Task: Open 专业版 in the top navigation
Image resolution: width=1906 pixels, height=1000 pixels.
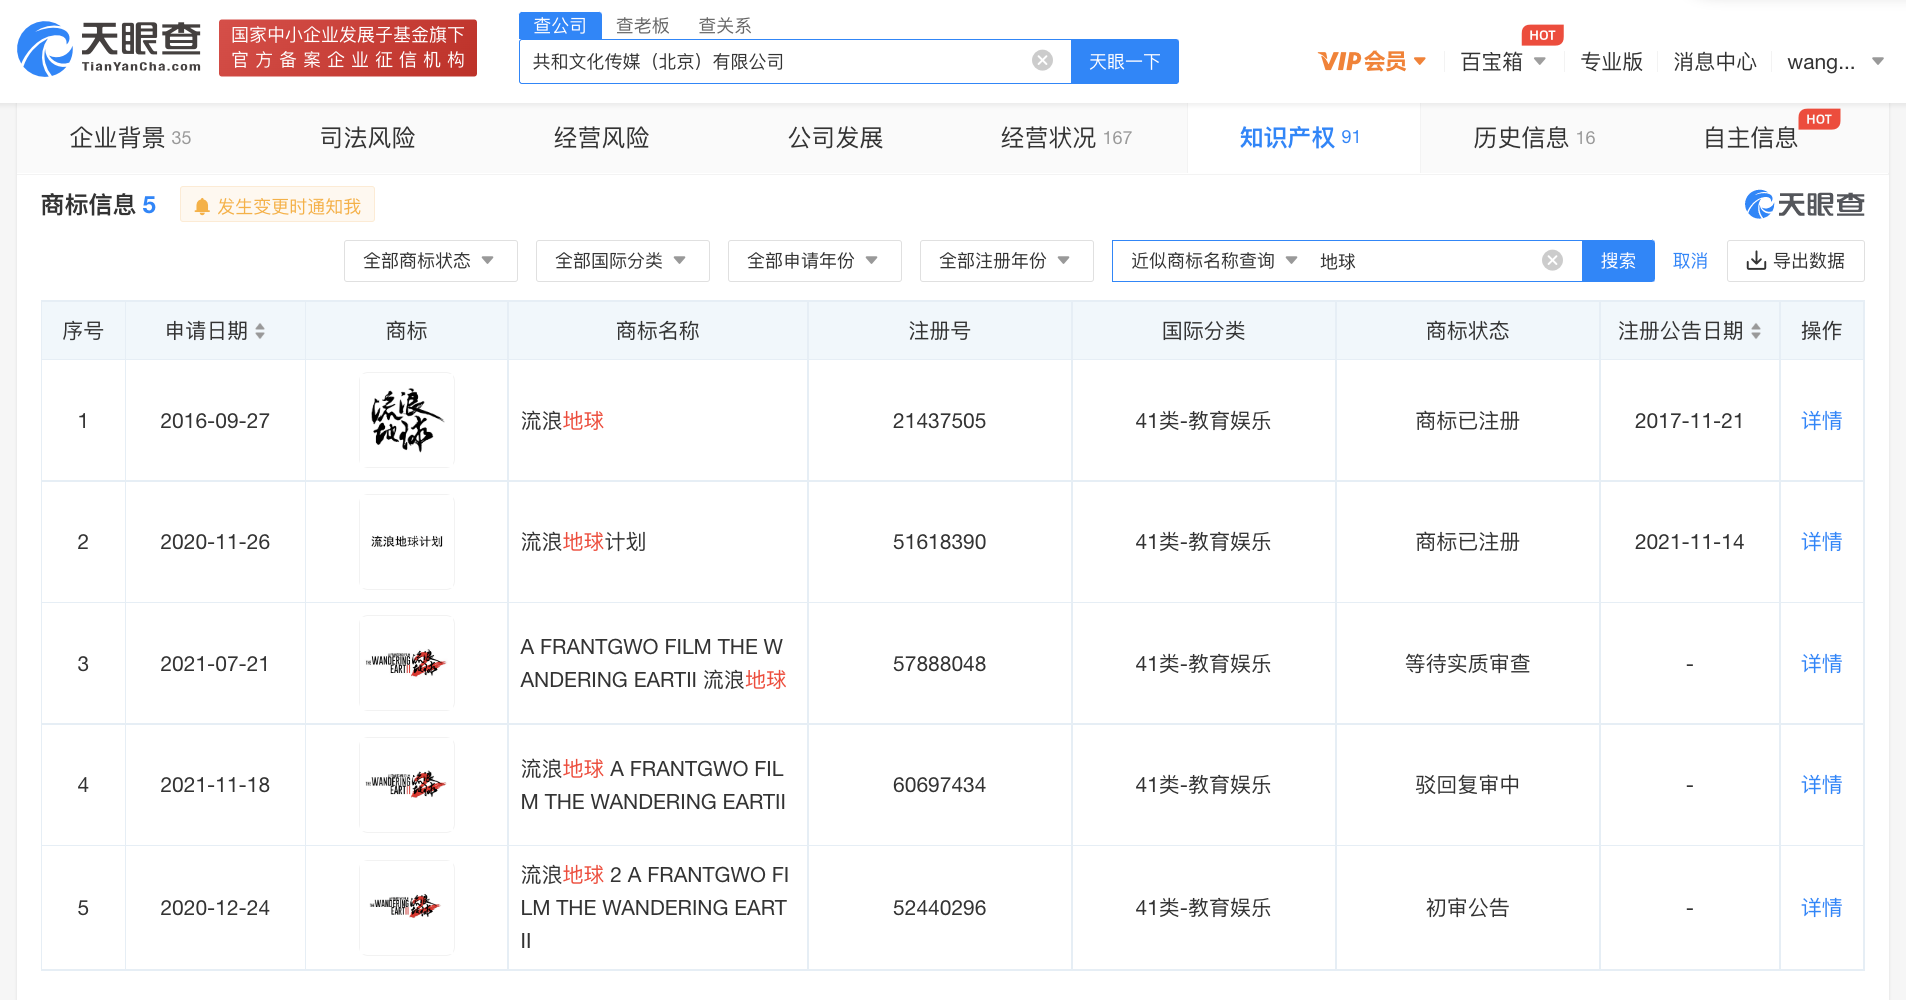Action: [1612, 62]
